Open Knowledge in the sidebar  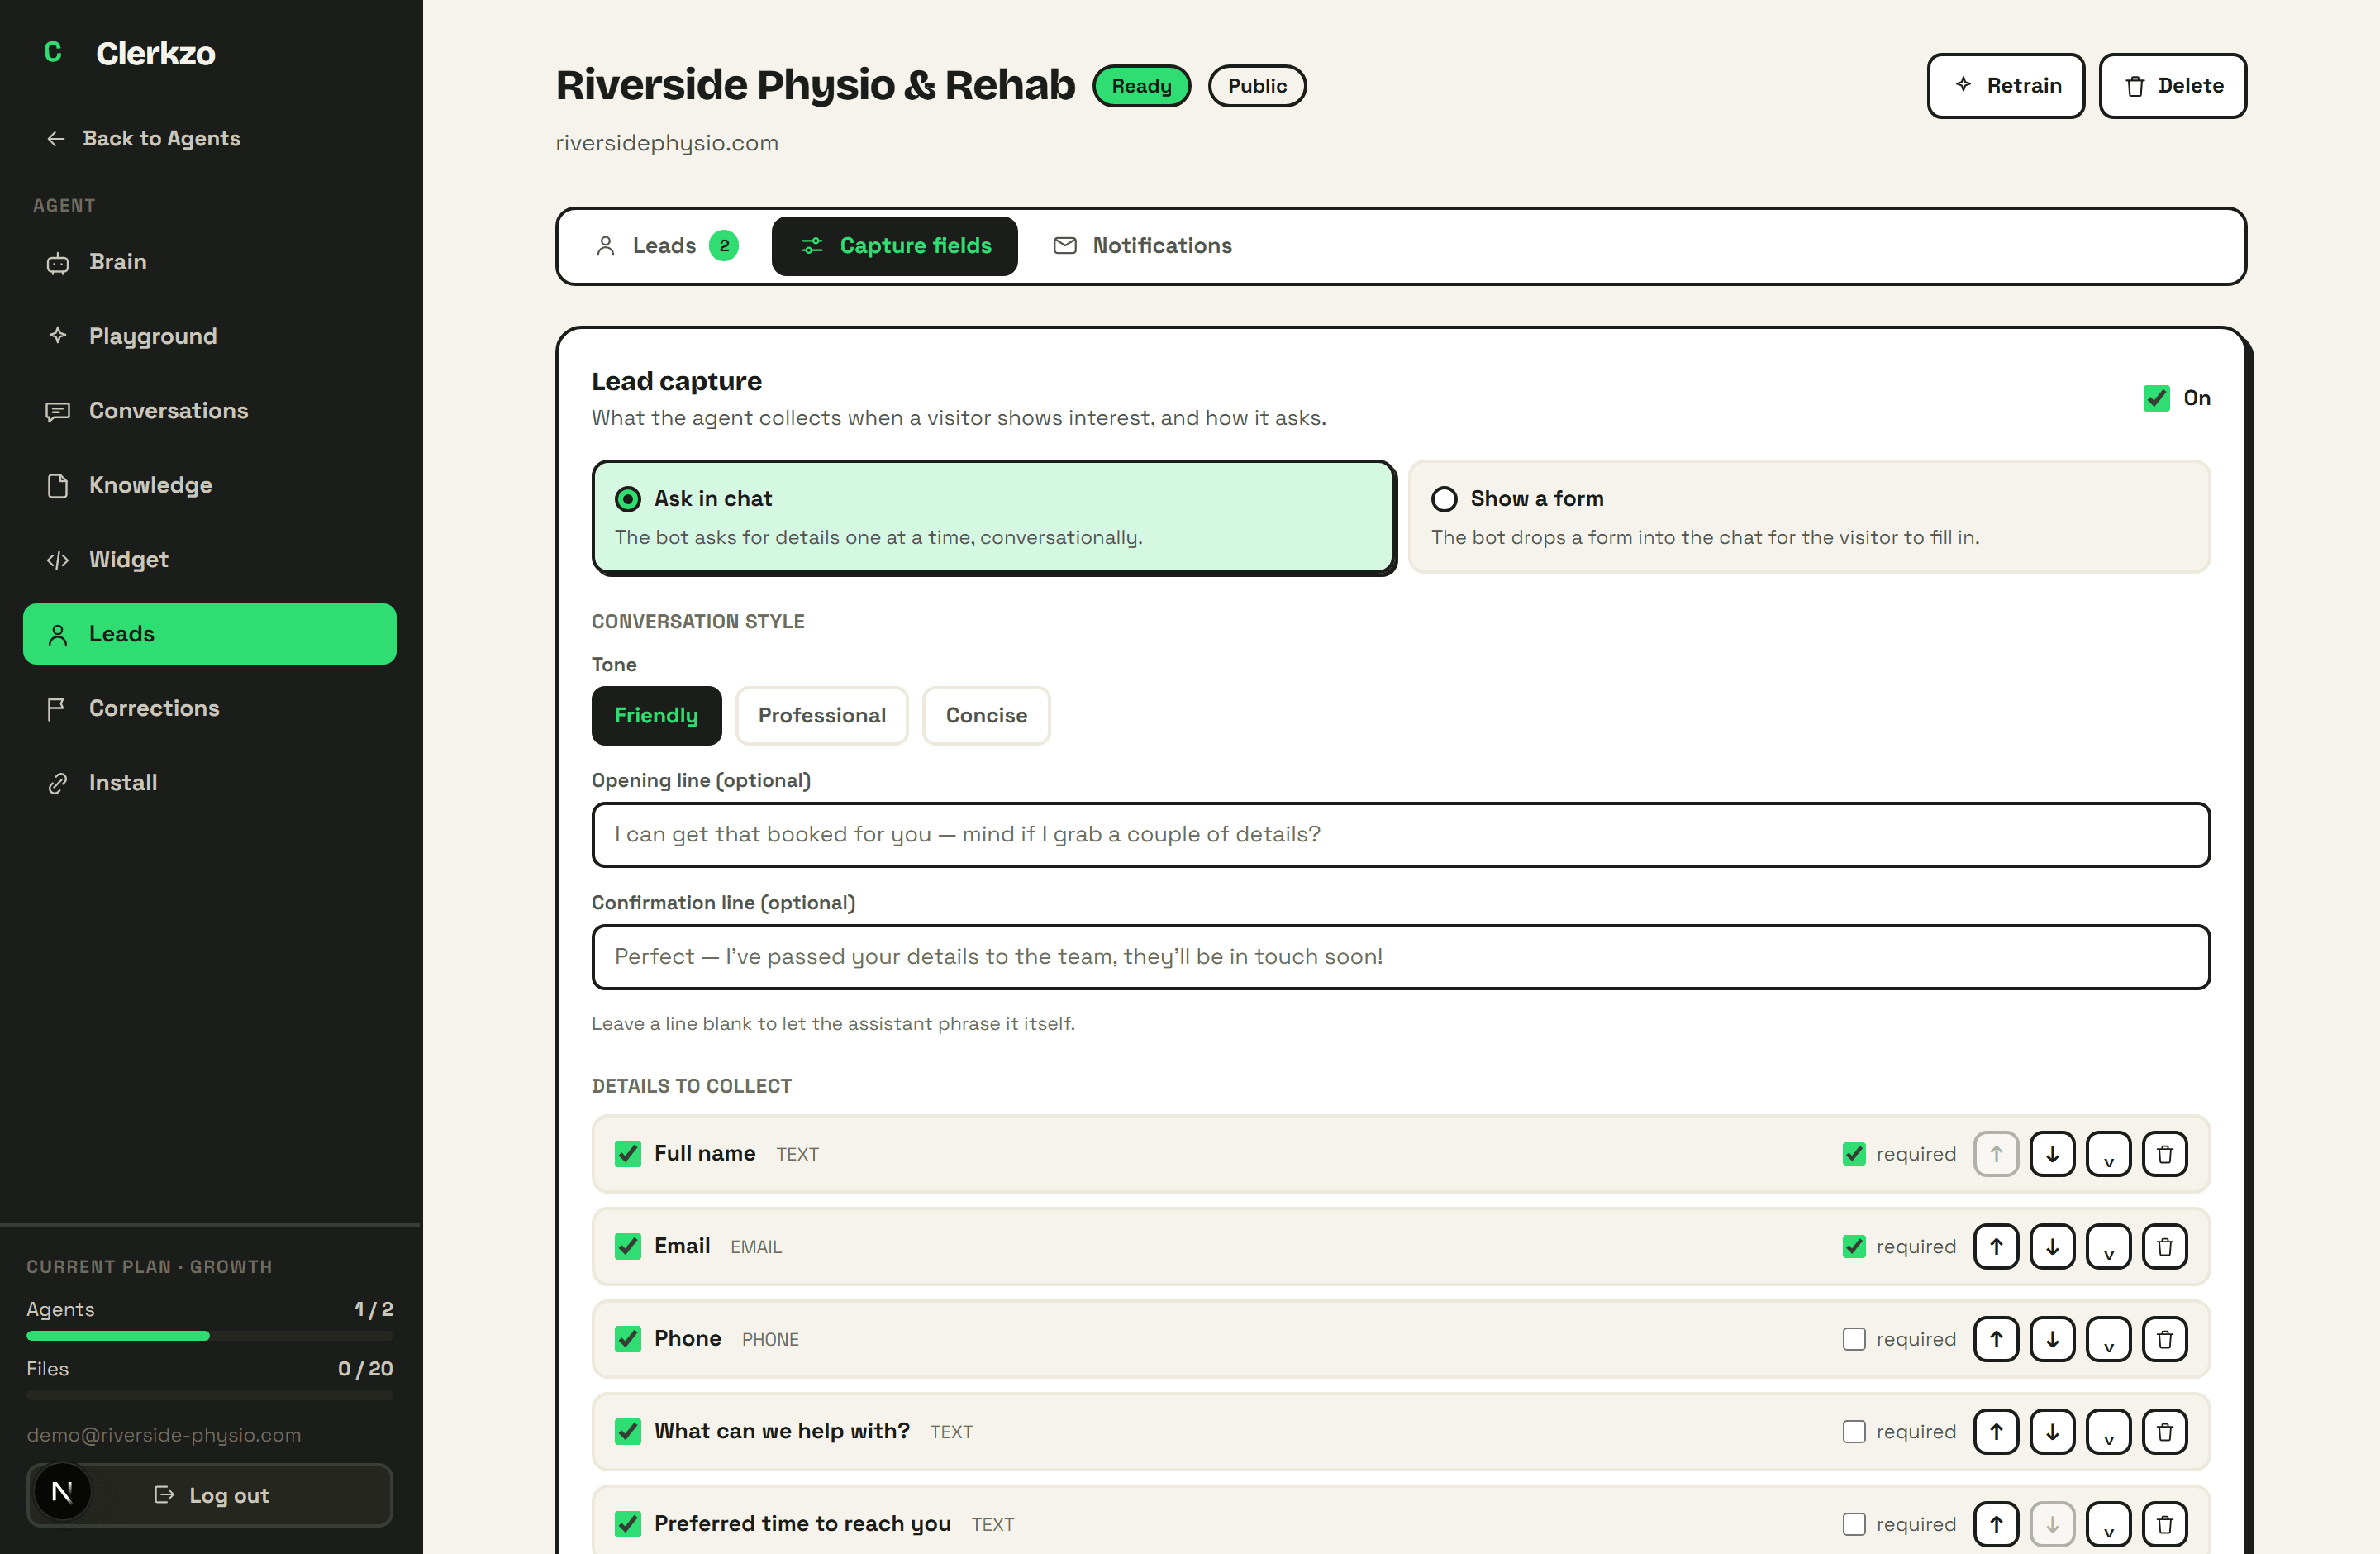tap(210, 485)
